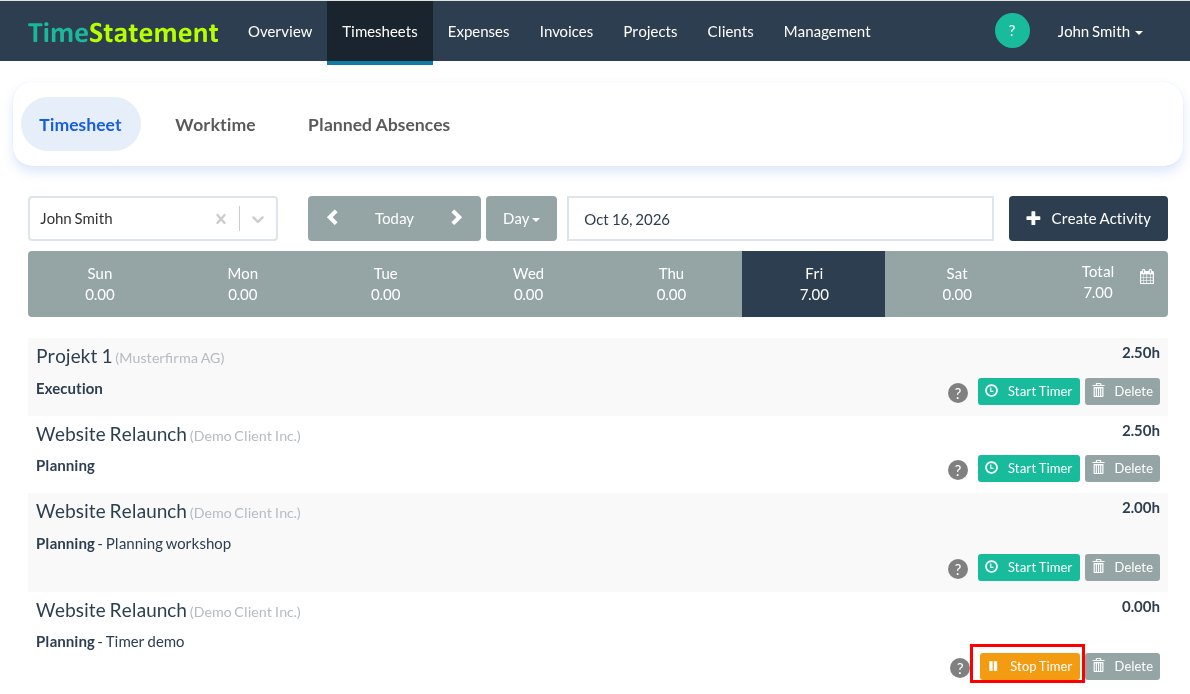This screenshot has height=694, width=1190.
Task: Open John Smith account menu
Action: click(1100, 31)
